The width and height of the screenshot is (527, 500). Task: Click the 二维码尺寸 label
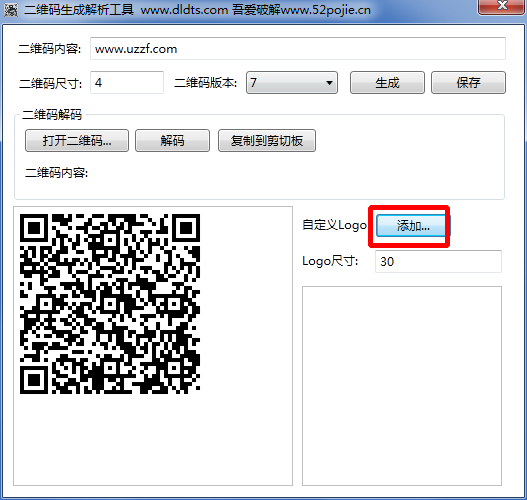50,83
